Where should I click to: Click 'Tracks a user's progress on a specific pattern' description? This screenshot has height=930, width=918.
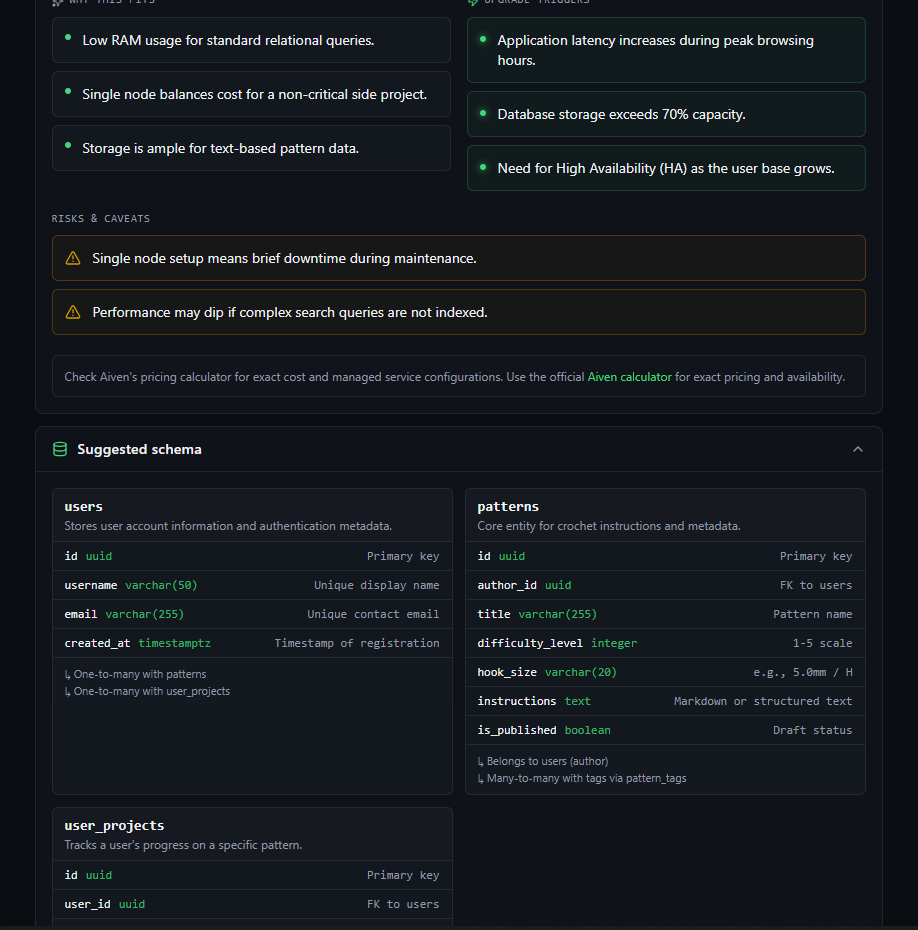click(183, 845)
